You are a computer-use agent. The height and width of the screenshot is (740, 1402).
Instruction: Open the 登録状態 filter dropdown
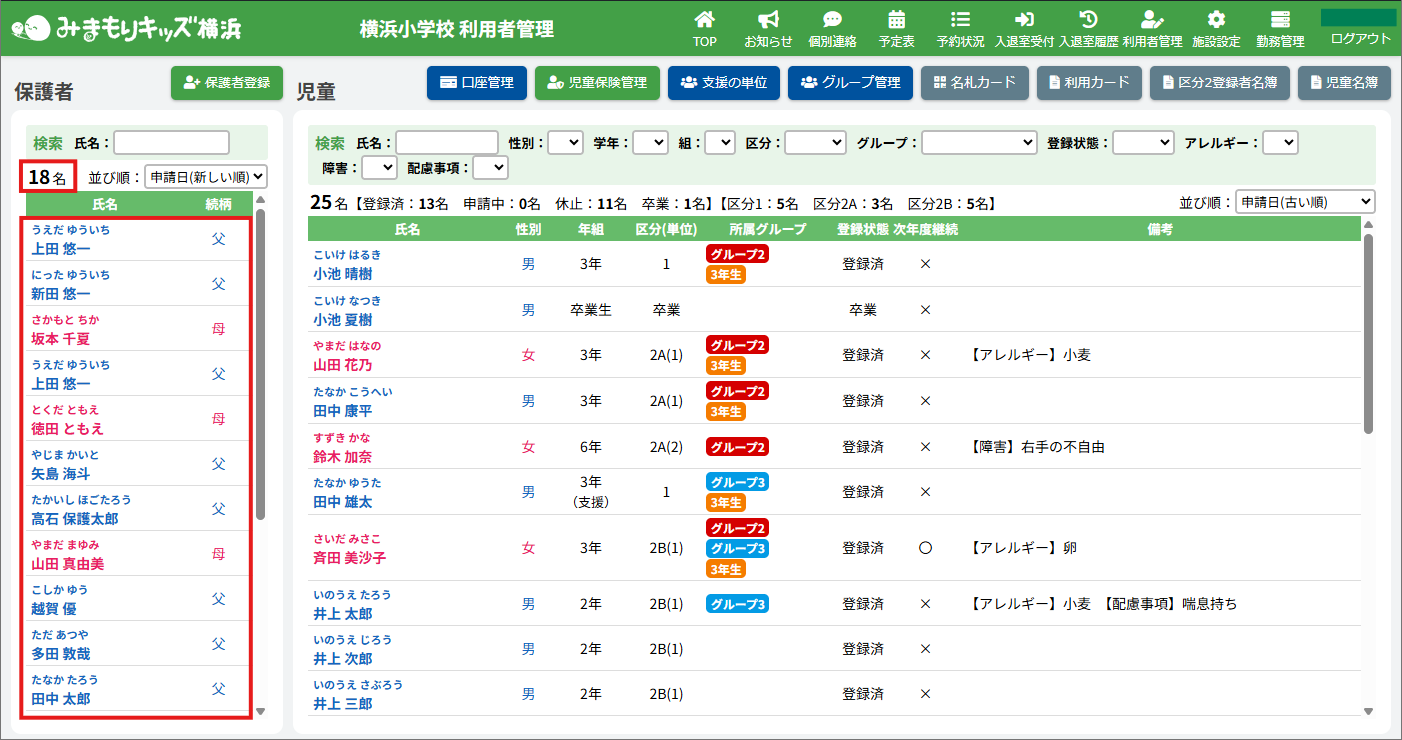1143,143
